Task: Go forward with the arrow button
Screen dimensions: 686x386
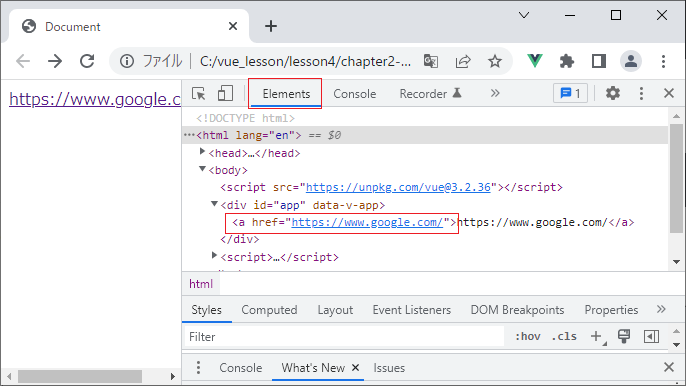Action: [55, 61]
